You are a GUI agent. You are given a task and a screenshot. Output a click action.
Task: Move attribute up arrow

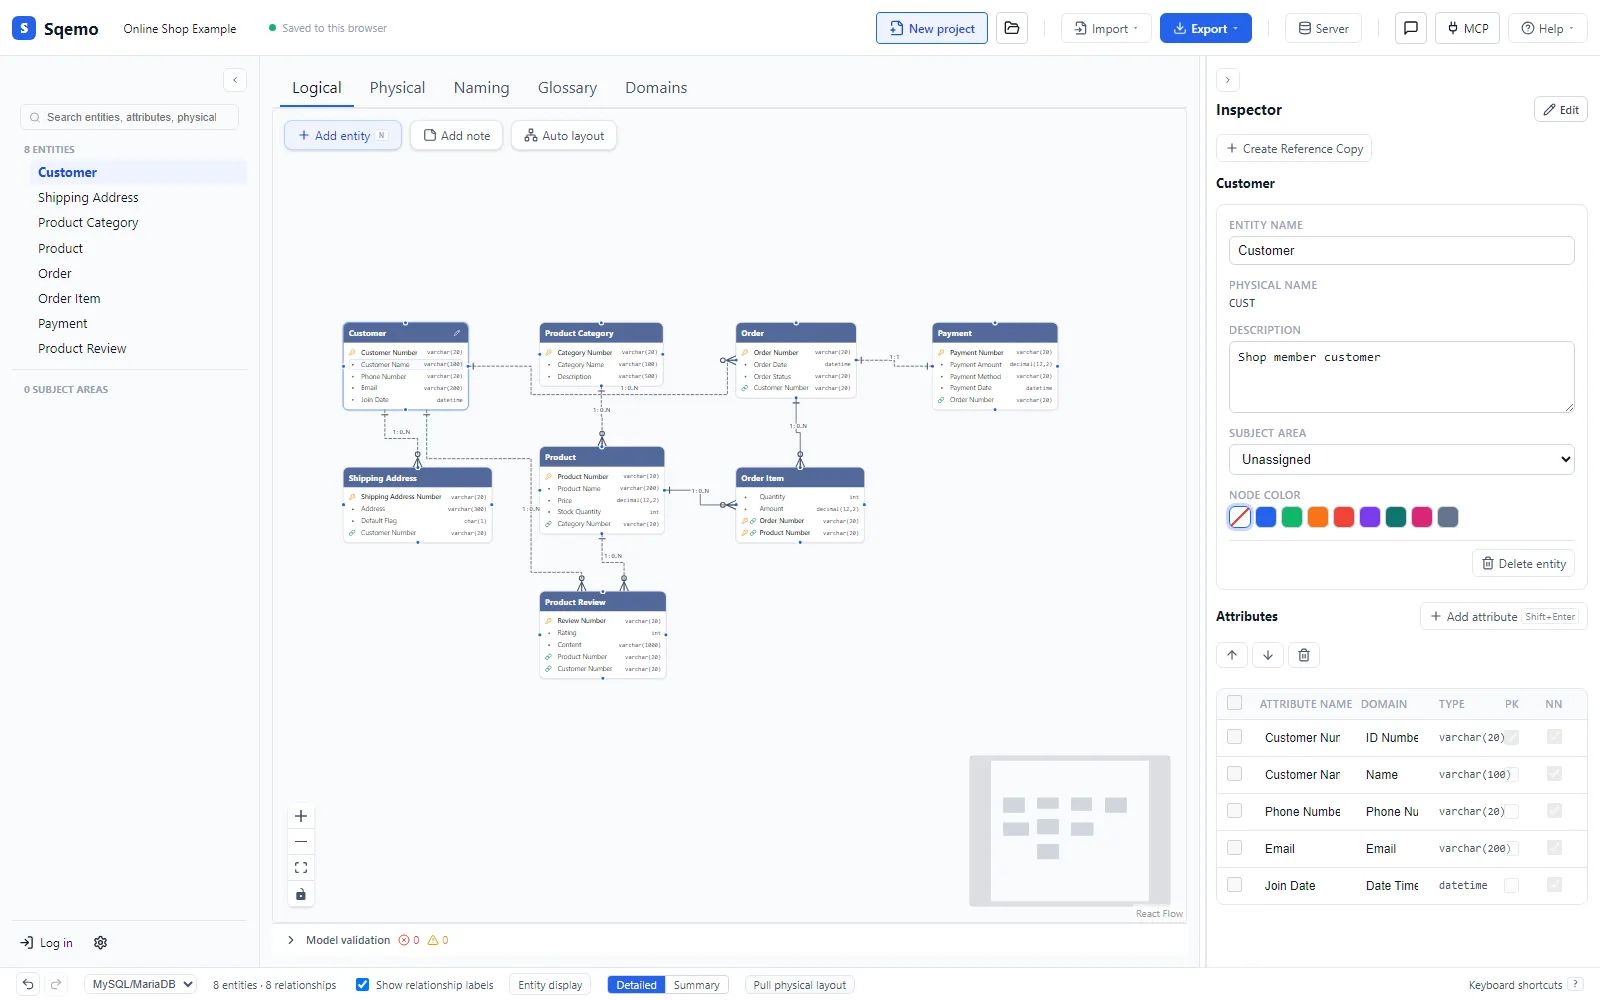(x=1232, y=655)
